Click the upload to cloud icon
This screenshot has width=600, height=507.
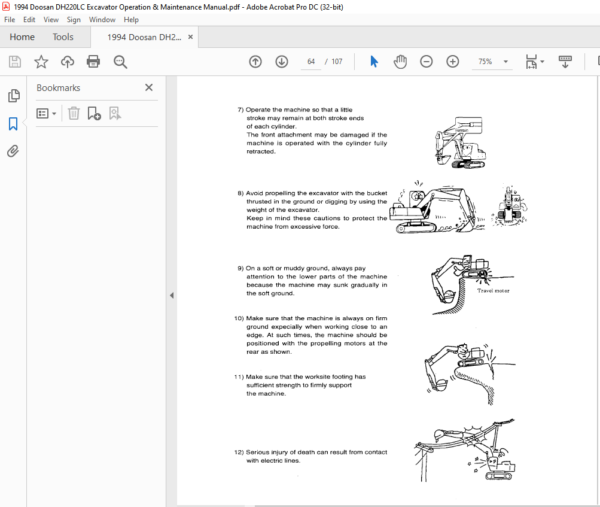pos(67,62)
